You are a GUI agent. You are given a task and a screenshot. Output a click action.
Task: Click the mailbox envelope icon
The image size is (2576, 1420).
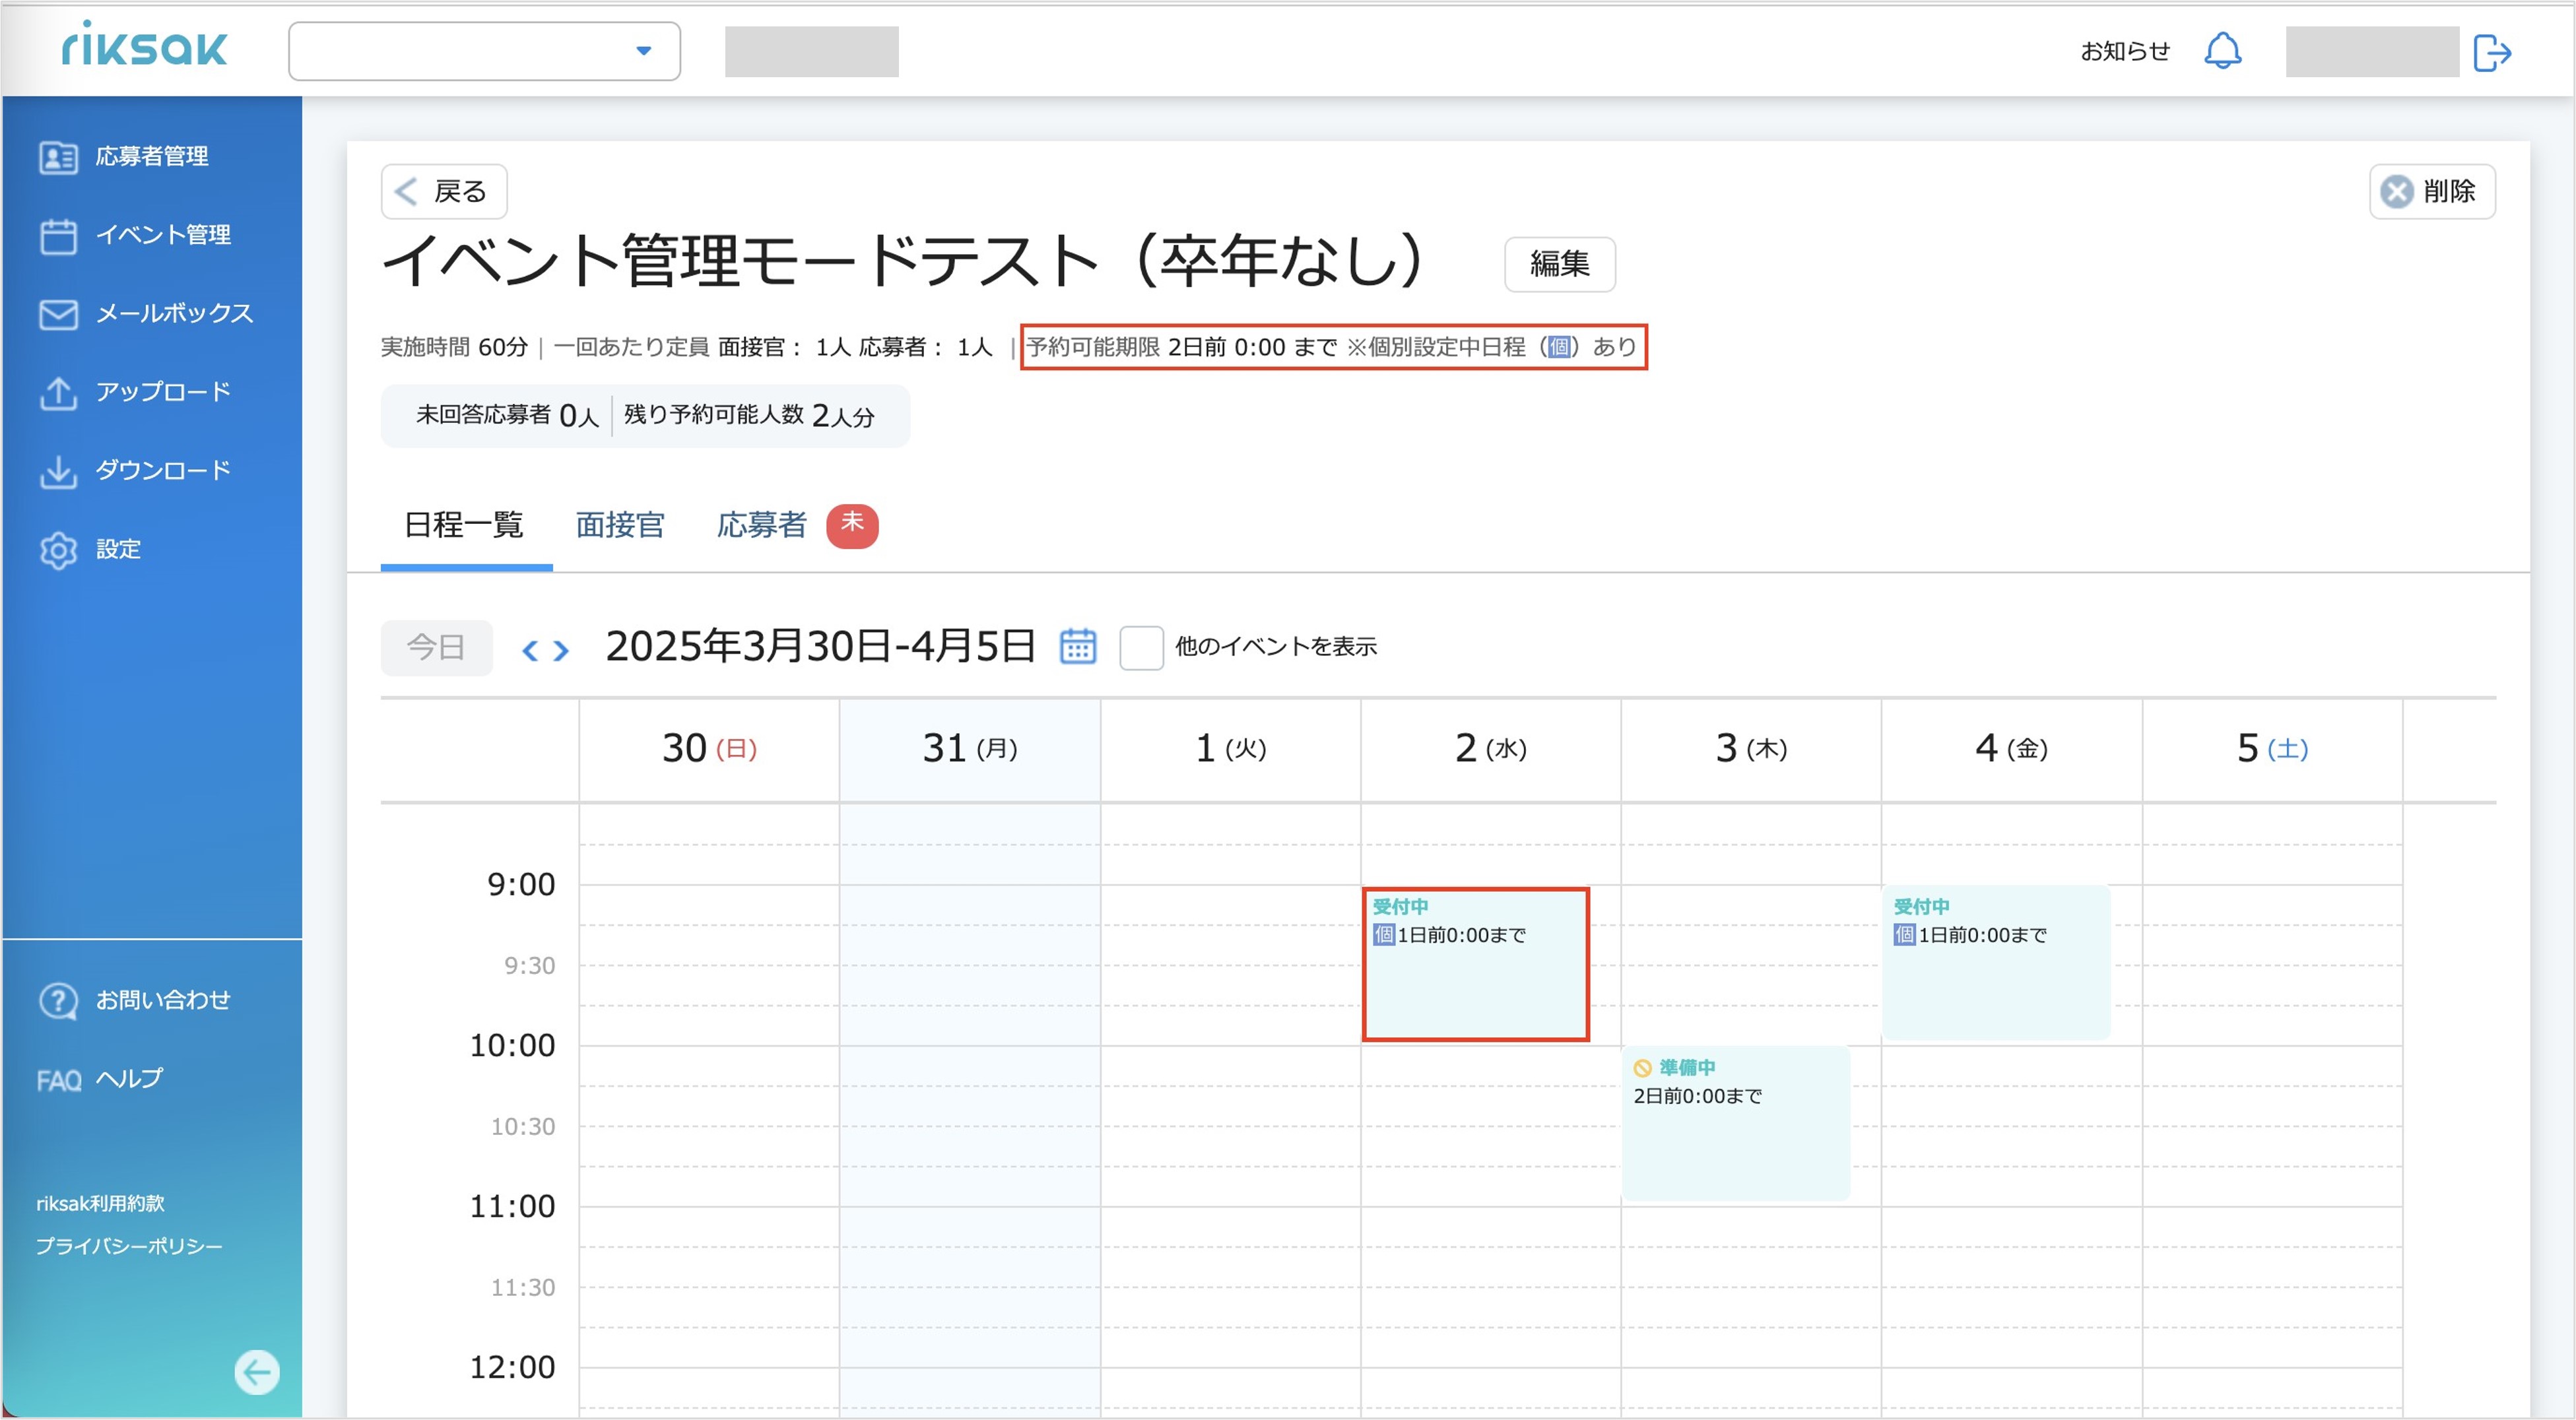click(58, 314)
